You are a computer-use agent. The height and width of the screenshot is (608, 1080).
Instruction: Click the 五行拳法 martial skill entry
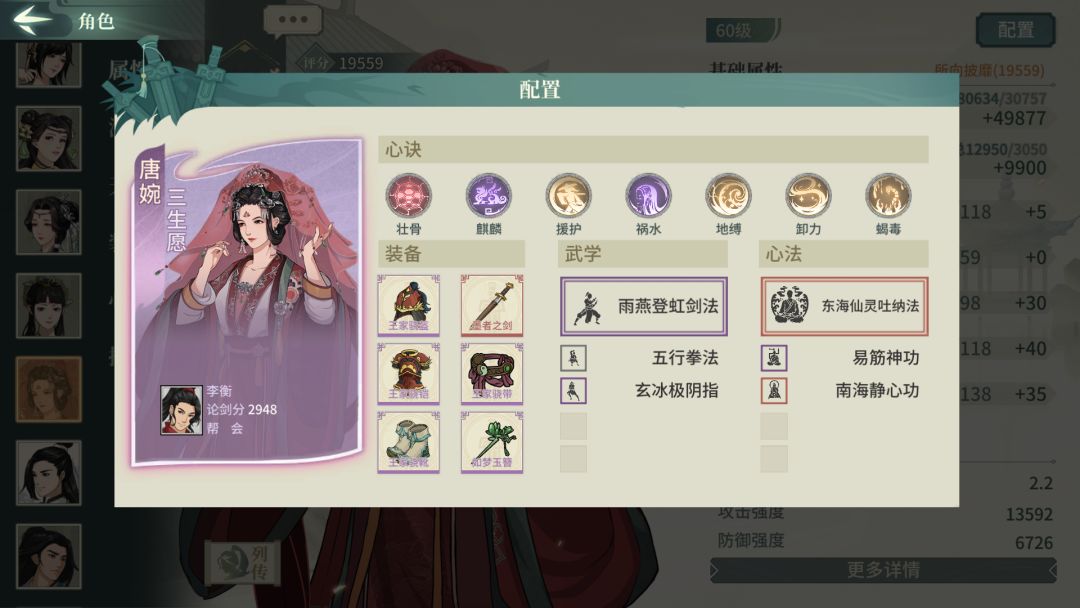[x=641, y=358]
